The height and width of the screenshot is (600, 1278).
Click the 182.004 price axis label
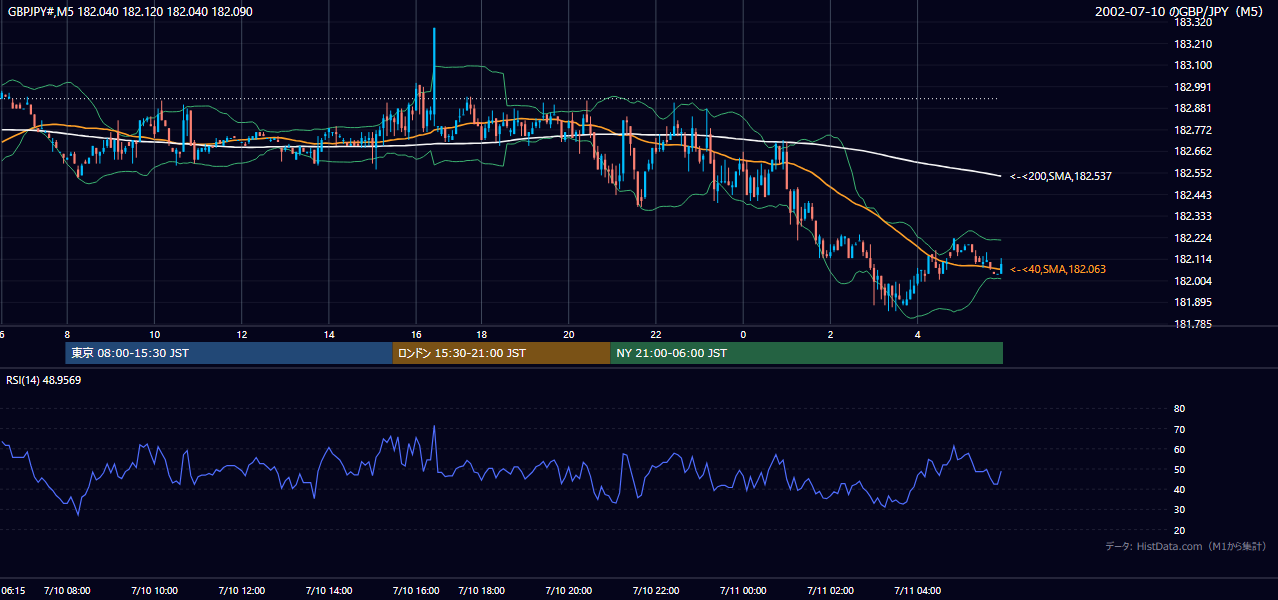point(1192,281)
